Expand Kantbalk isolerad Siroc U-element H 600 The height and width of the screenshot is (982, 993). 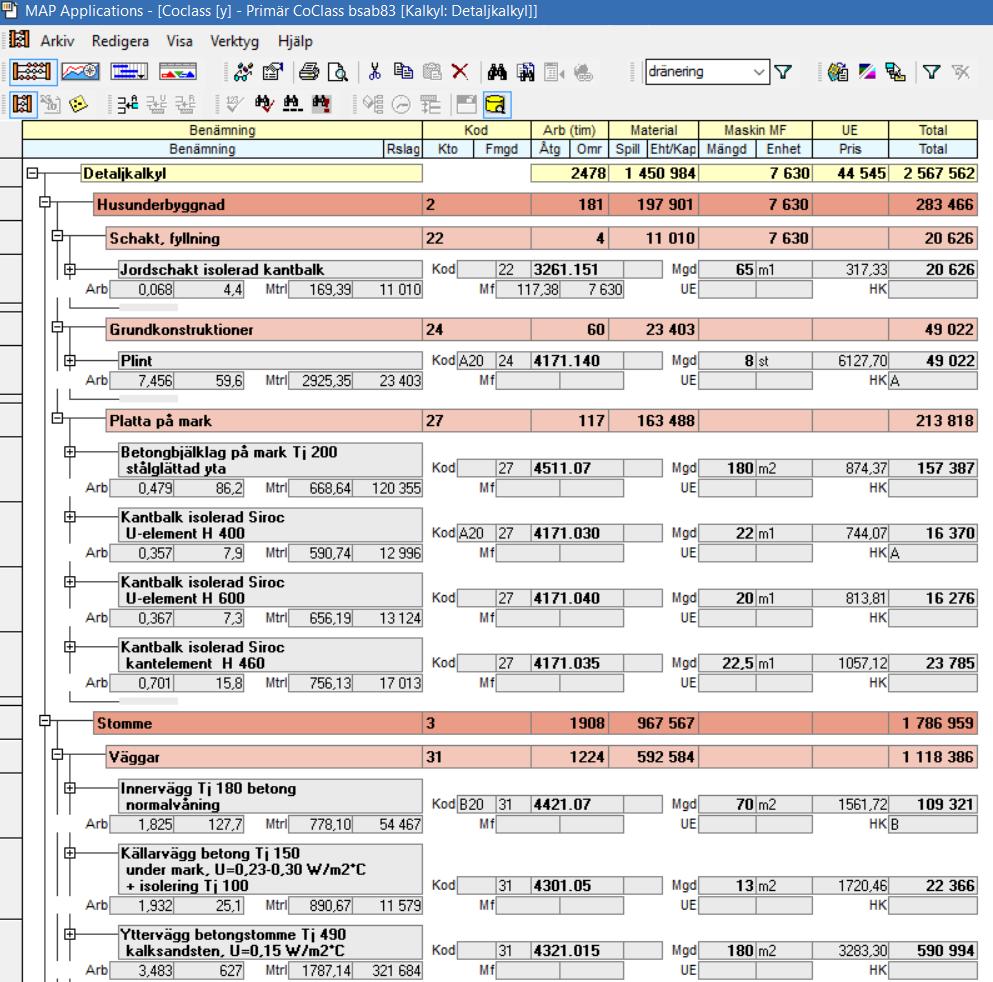tap(70, 581)
